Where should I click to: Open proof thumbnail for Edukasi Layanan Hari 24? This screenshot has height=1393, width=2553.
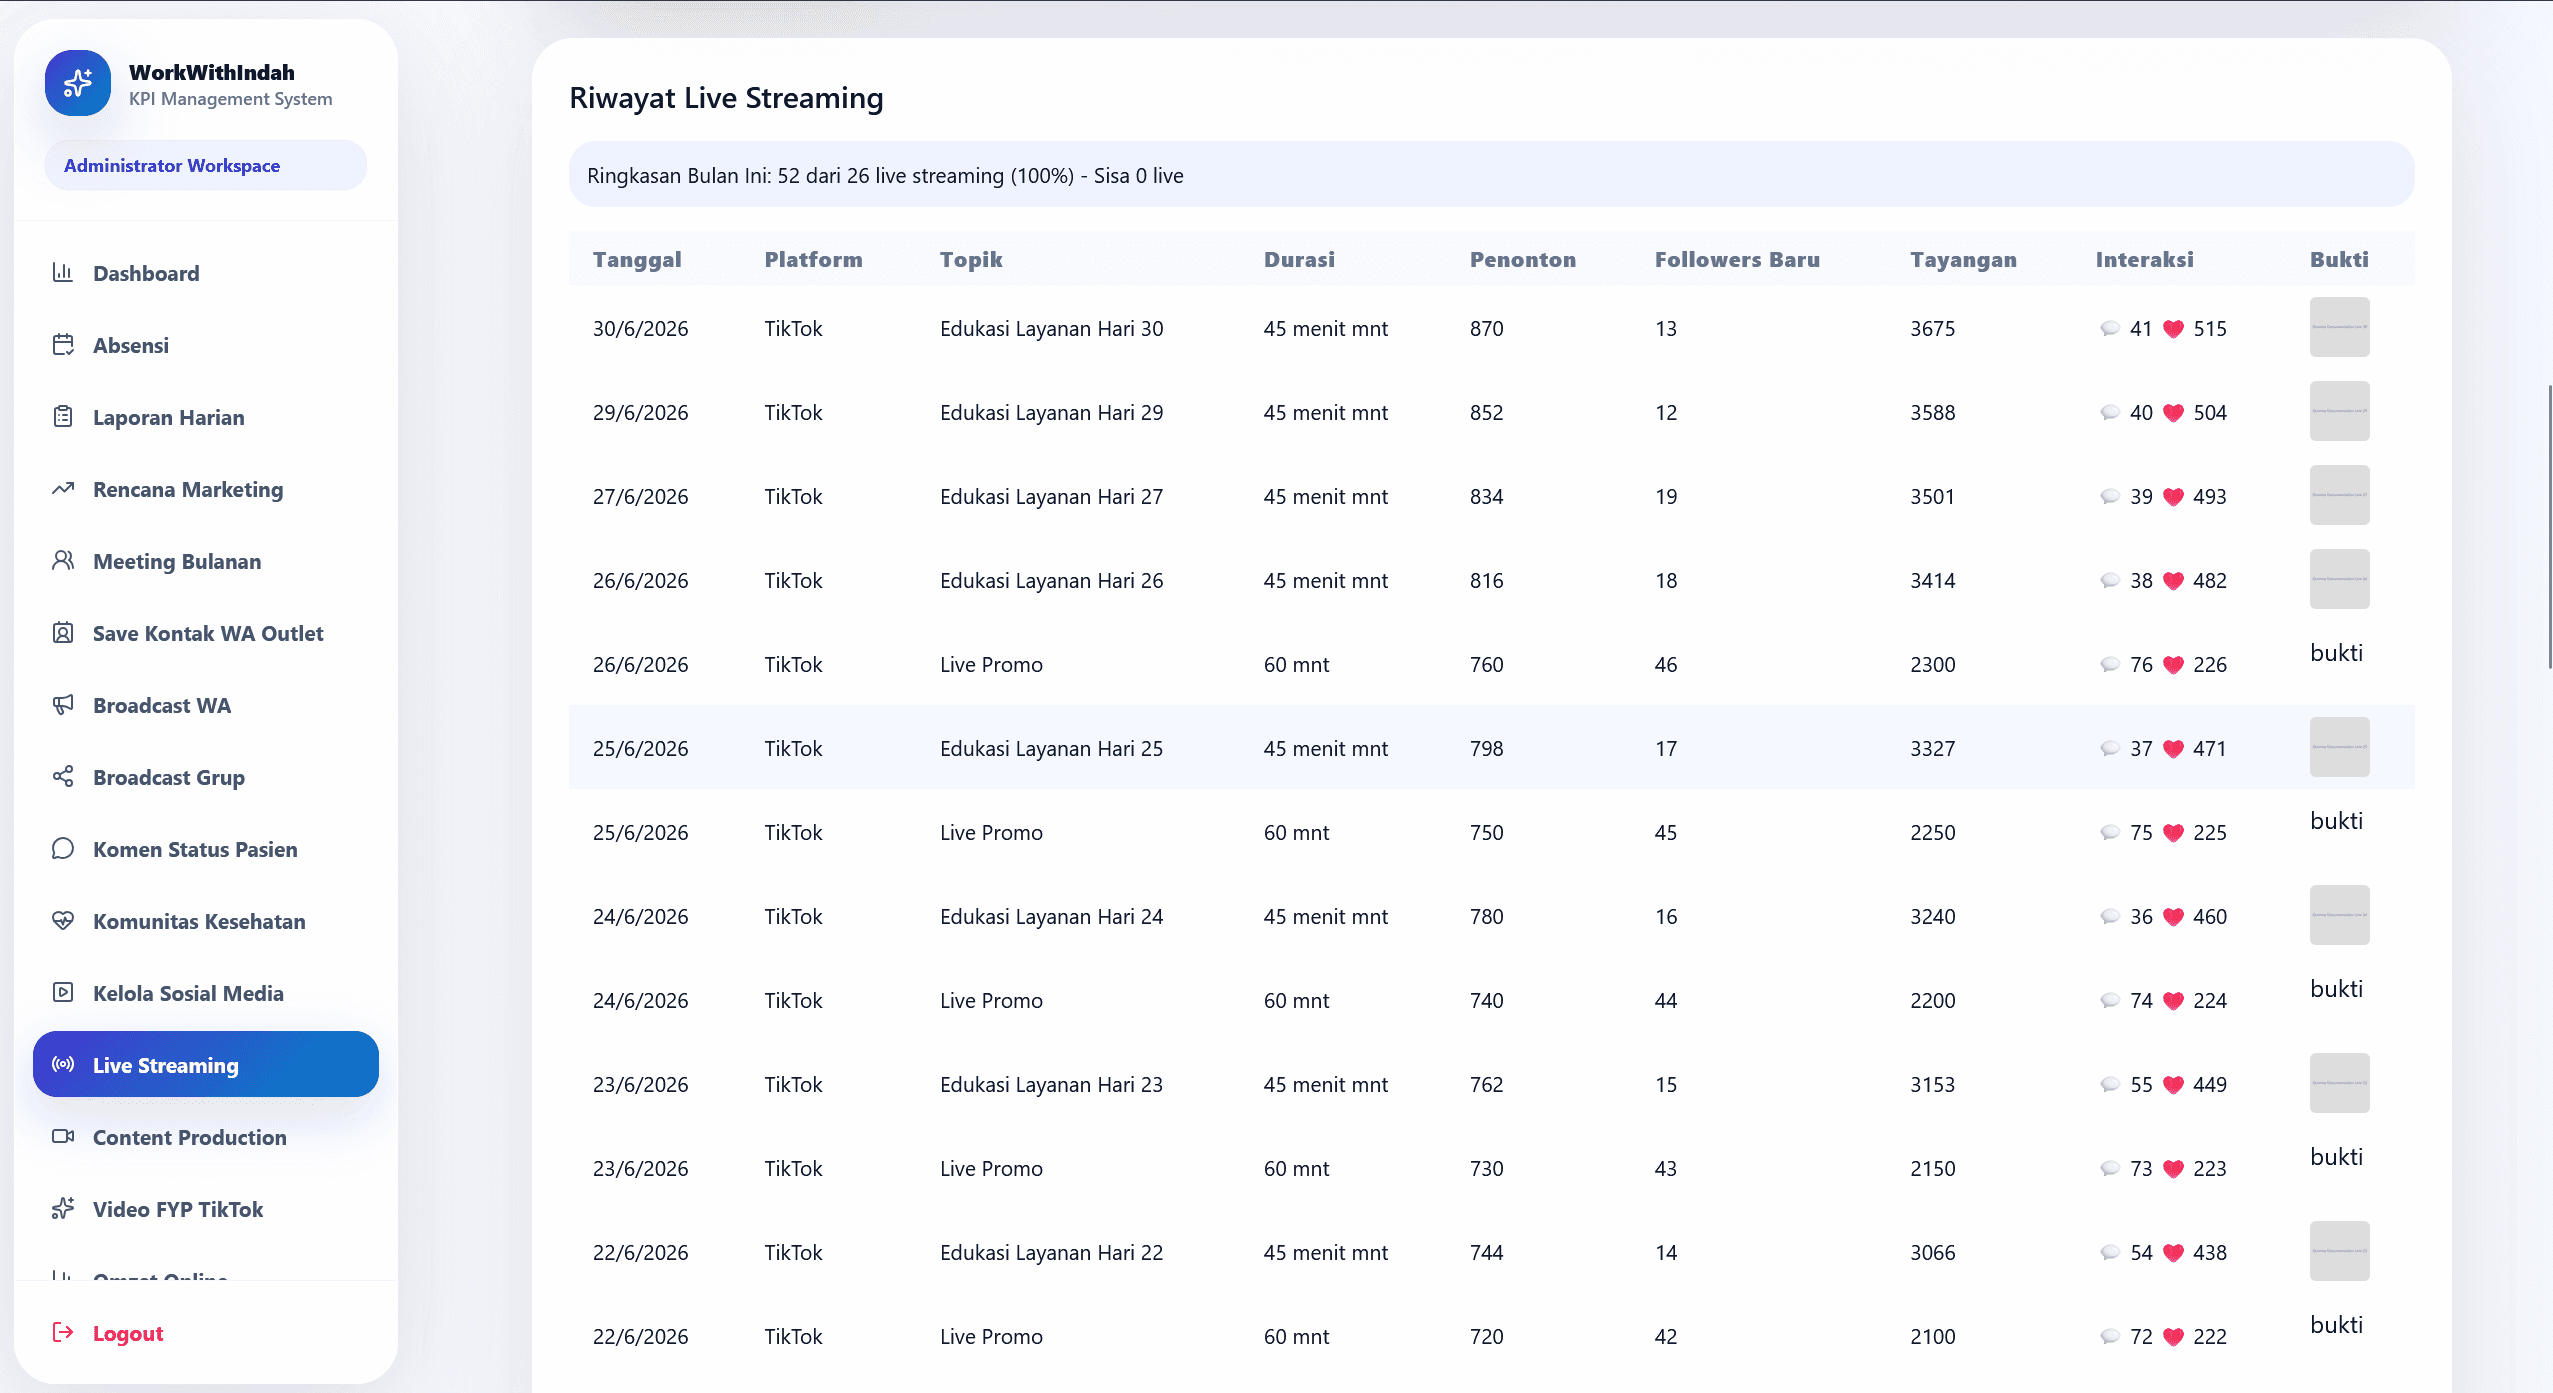2339,915
